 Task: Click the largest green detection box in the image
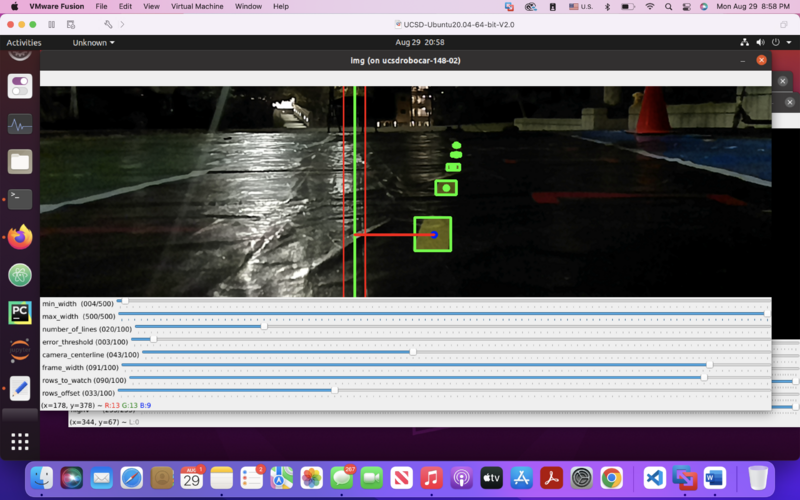click(433, 234)
